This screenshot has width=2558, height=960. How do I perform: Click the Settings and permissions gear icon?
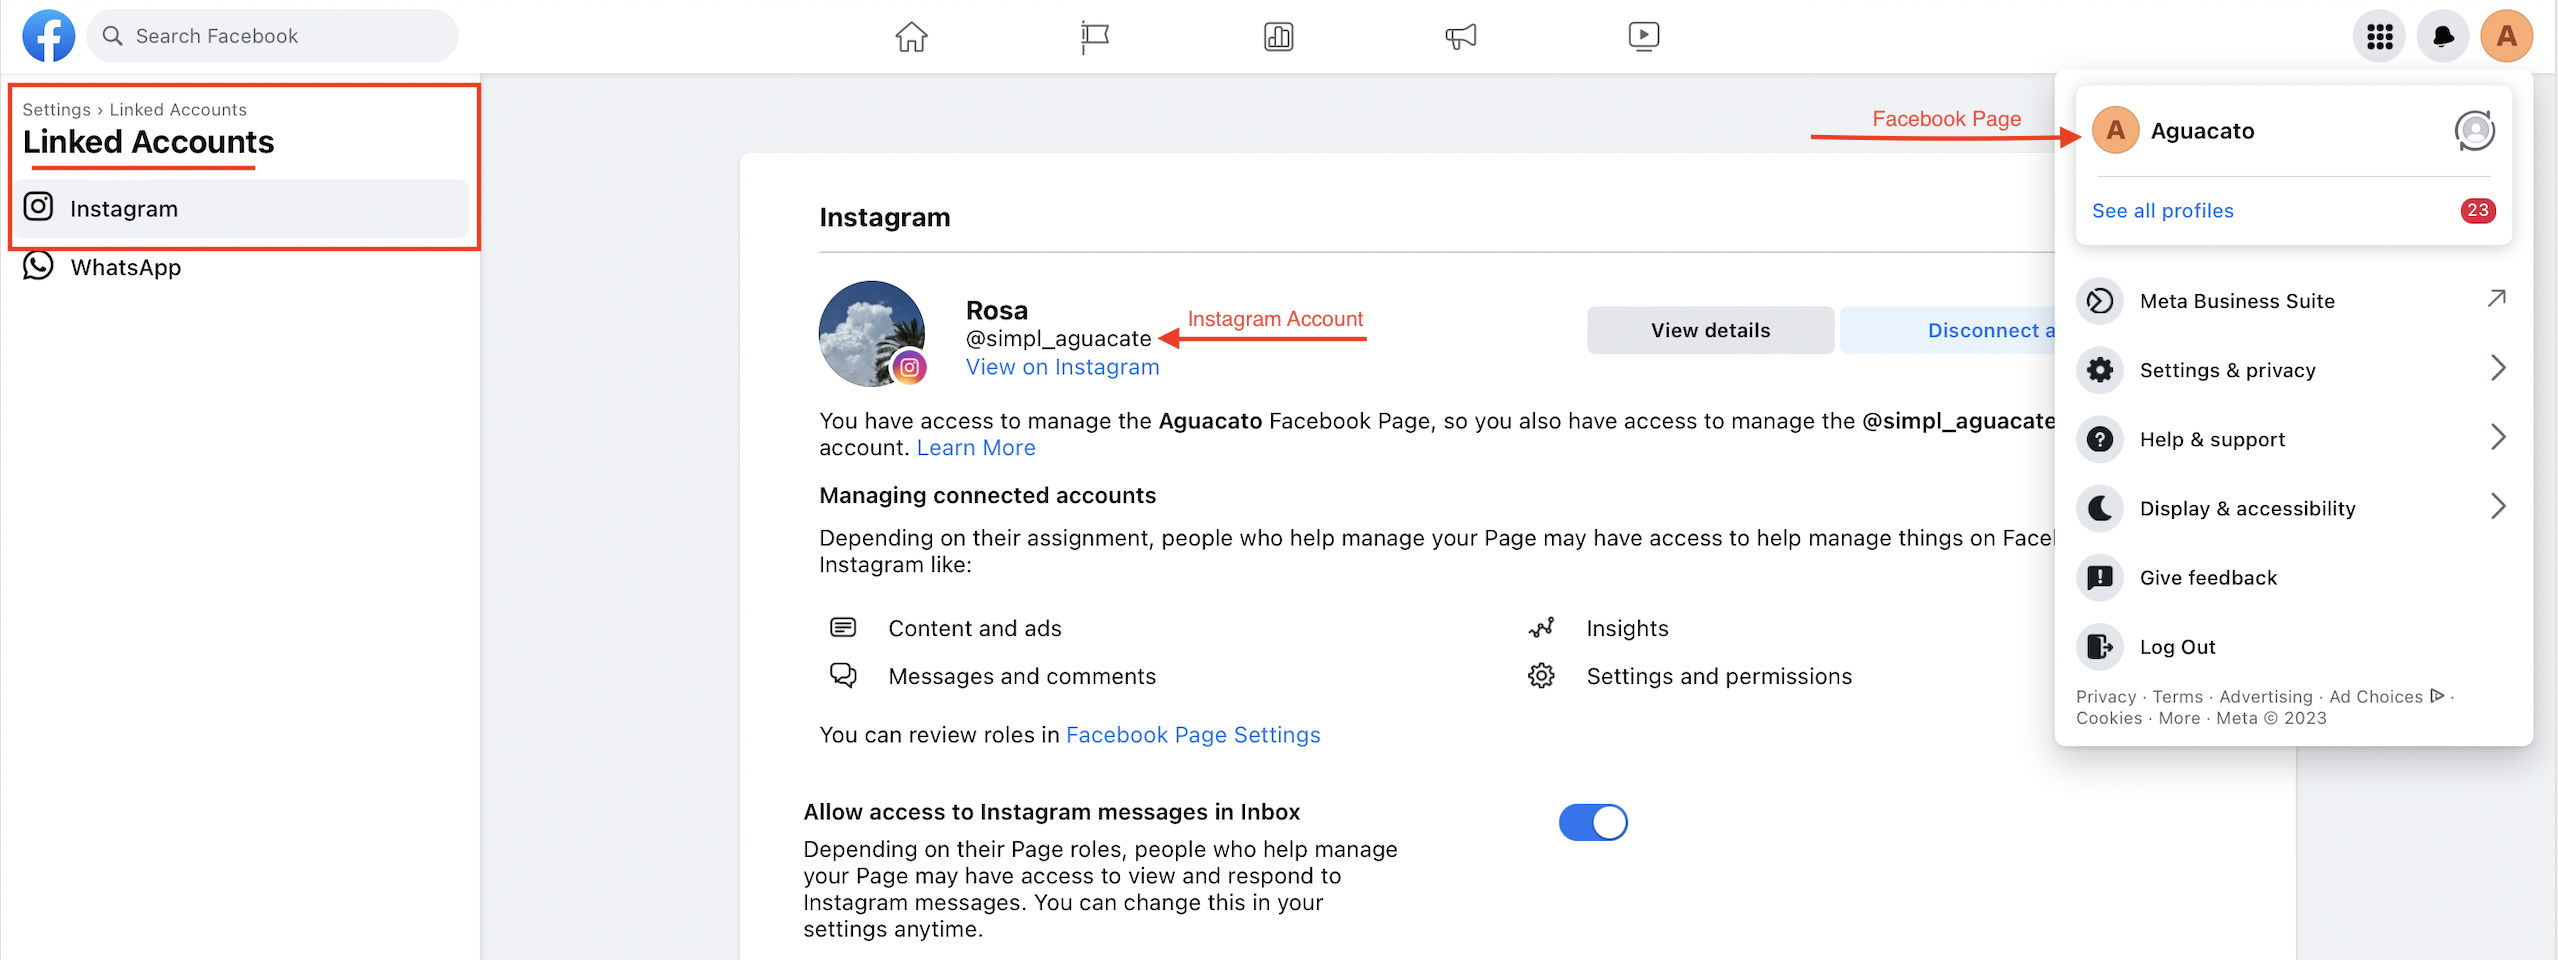point(1541,676)
